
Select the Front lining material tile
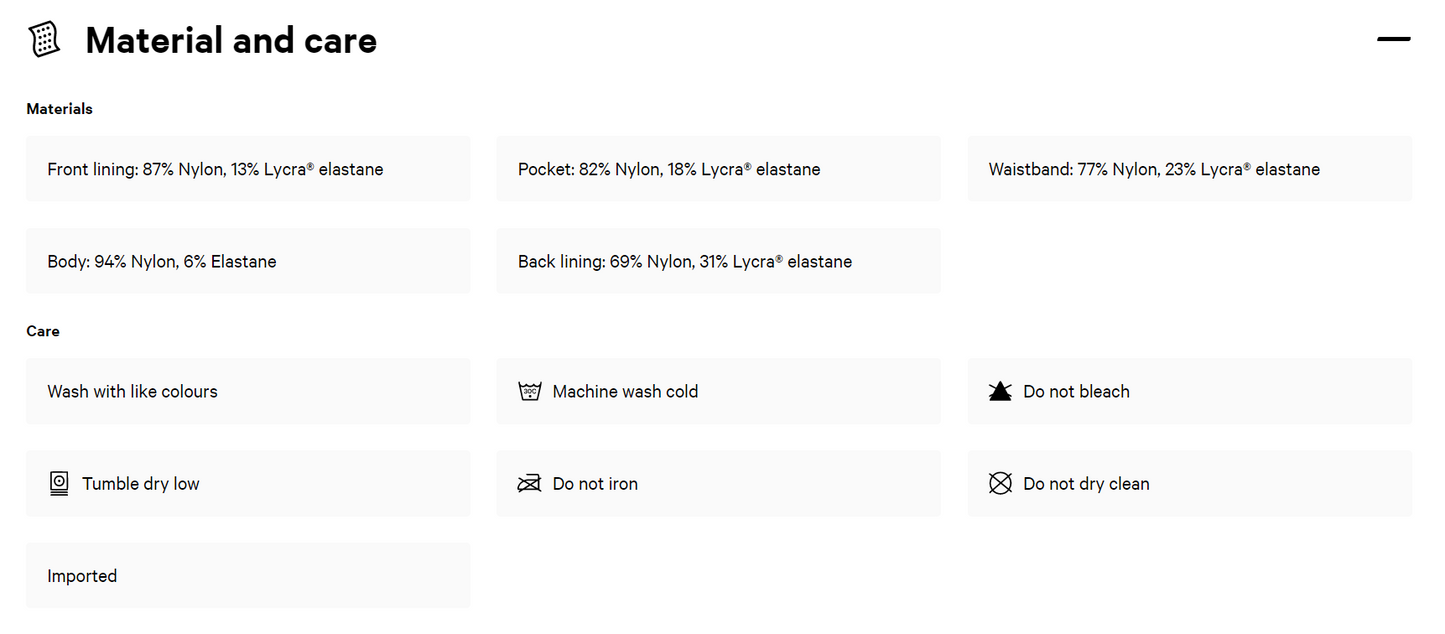(248, 169)
